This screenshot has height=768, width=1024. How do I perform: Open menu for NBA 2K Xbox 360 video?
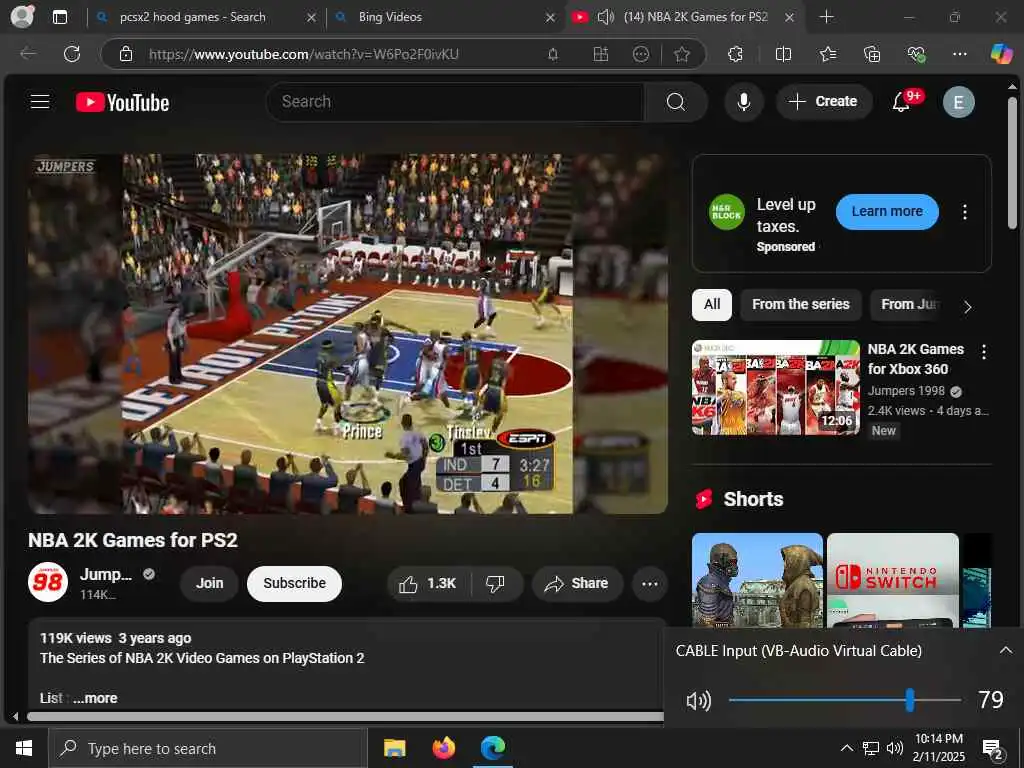click(x=984, y=352)
